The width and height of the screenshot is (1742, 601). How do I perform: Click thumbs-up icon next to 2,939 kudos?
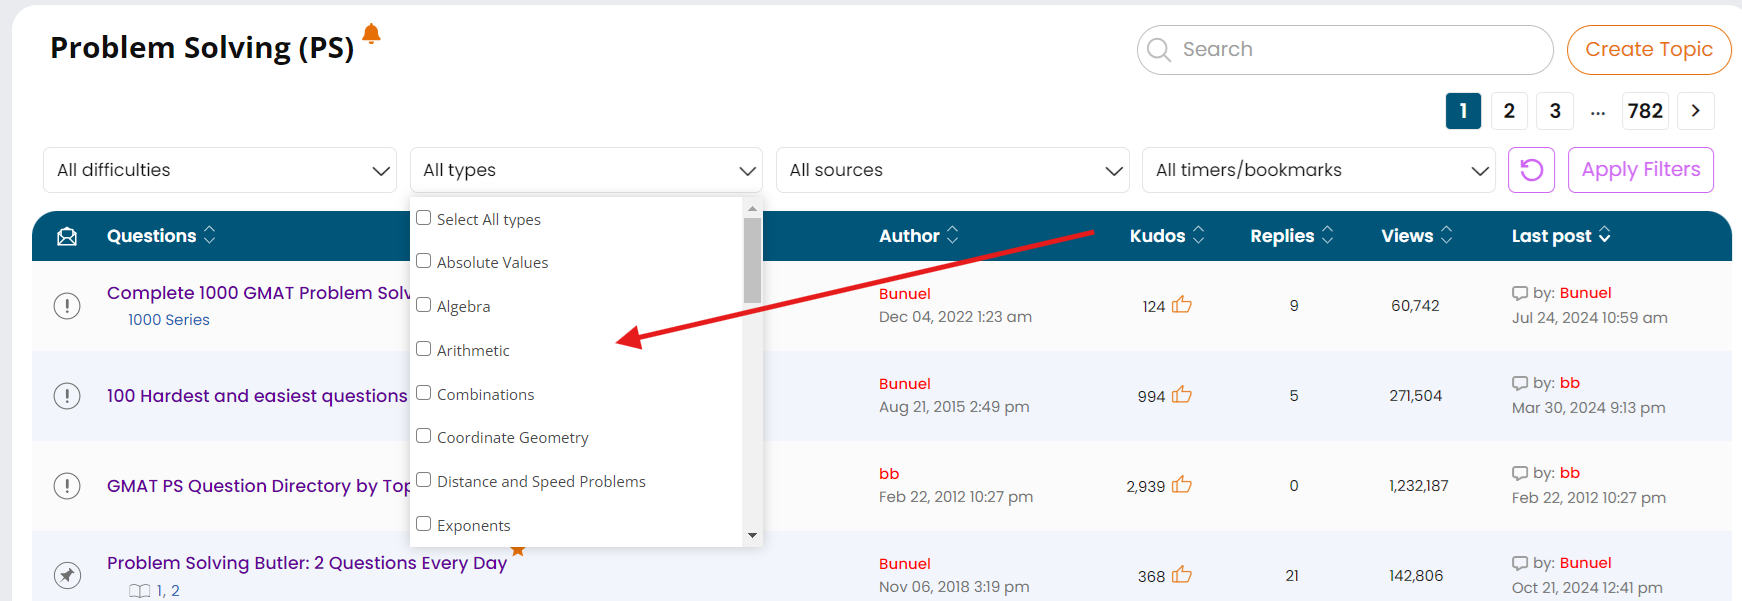(1182, 485)
